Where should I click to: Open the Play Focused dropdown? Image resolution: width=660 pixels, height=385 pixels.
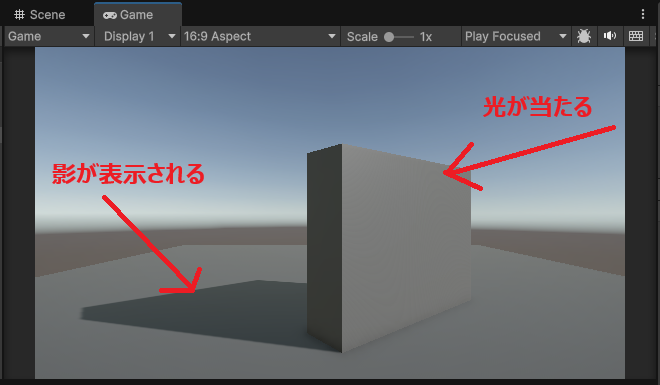[516, 36]
